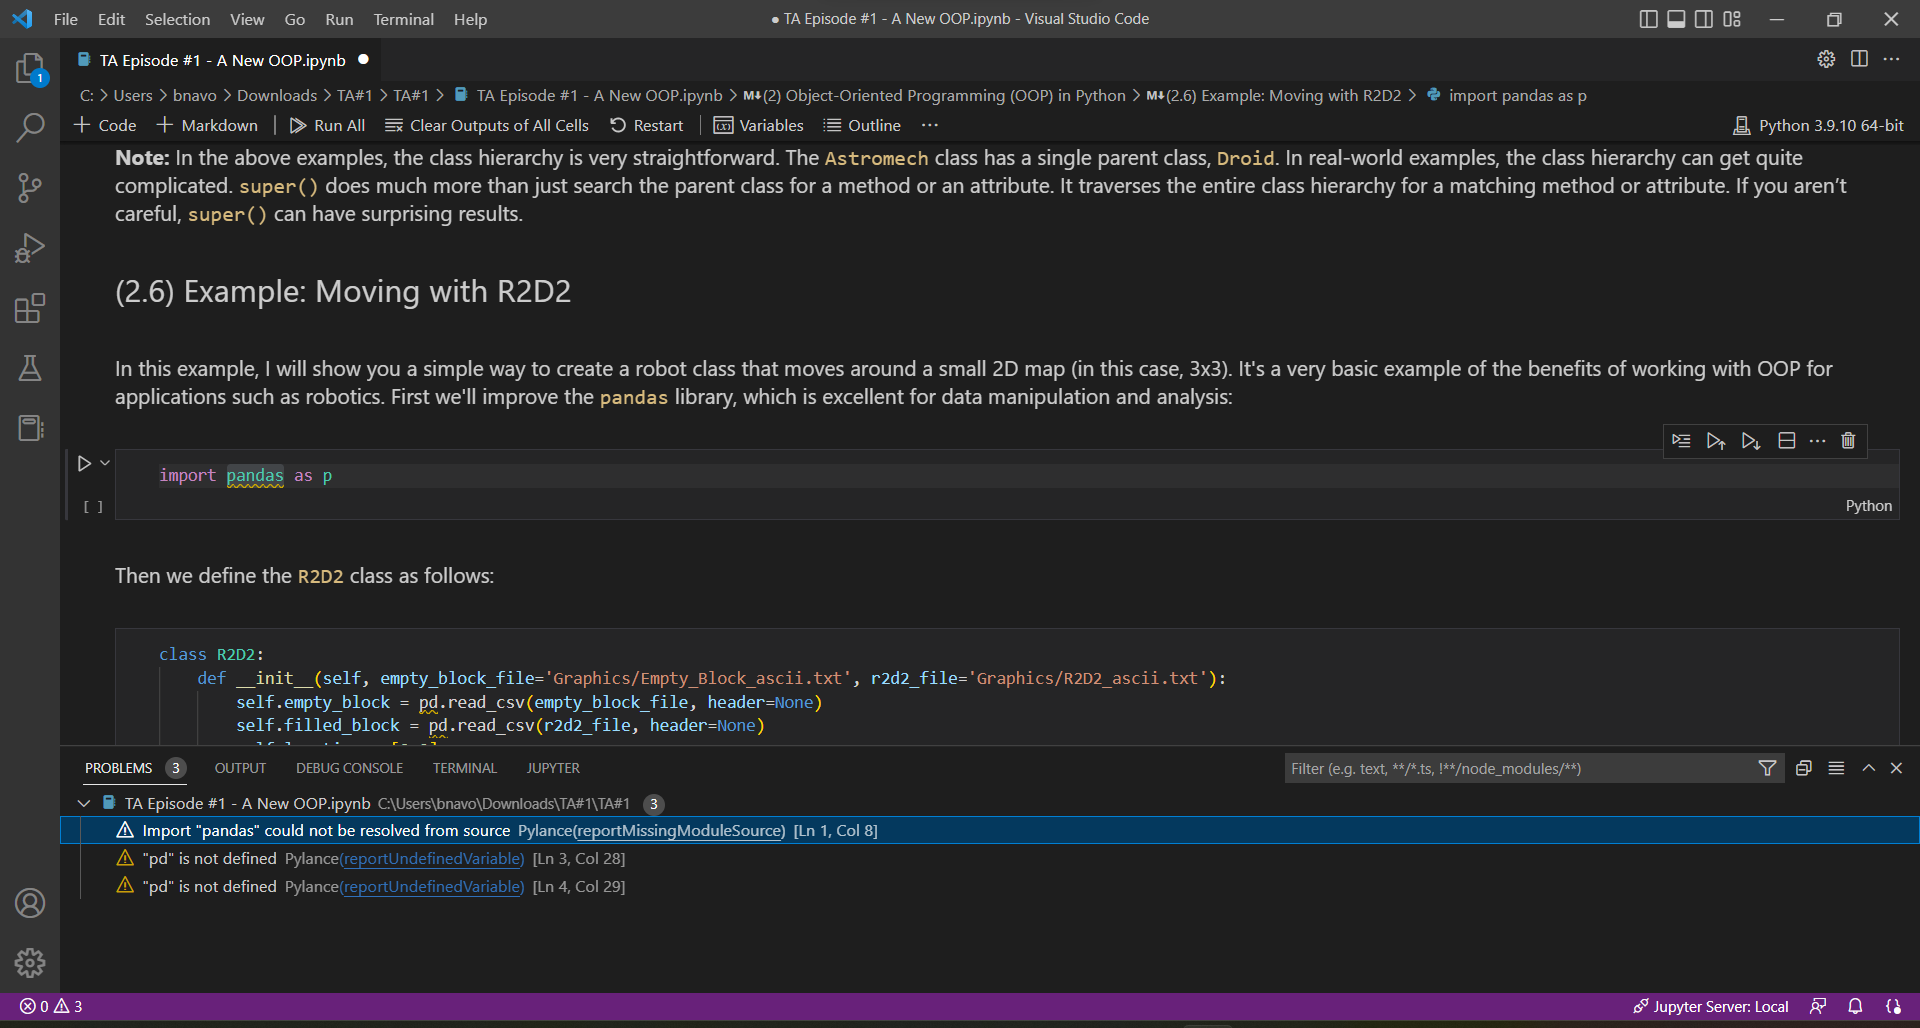Run the import pandas cell
Image resolution: width=1920 pixels, height=1028 pixels.
[x=85, y=463]
